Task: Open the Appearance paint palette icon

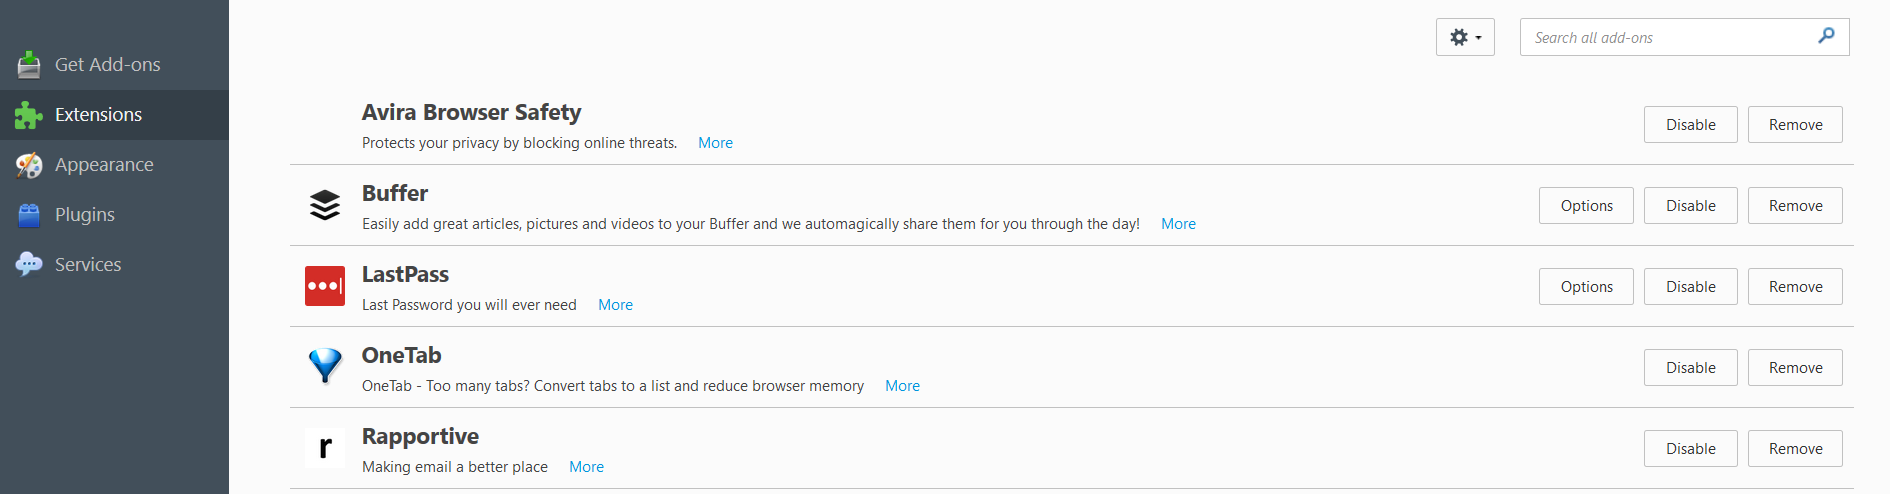Action: tap(29, 165)
